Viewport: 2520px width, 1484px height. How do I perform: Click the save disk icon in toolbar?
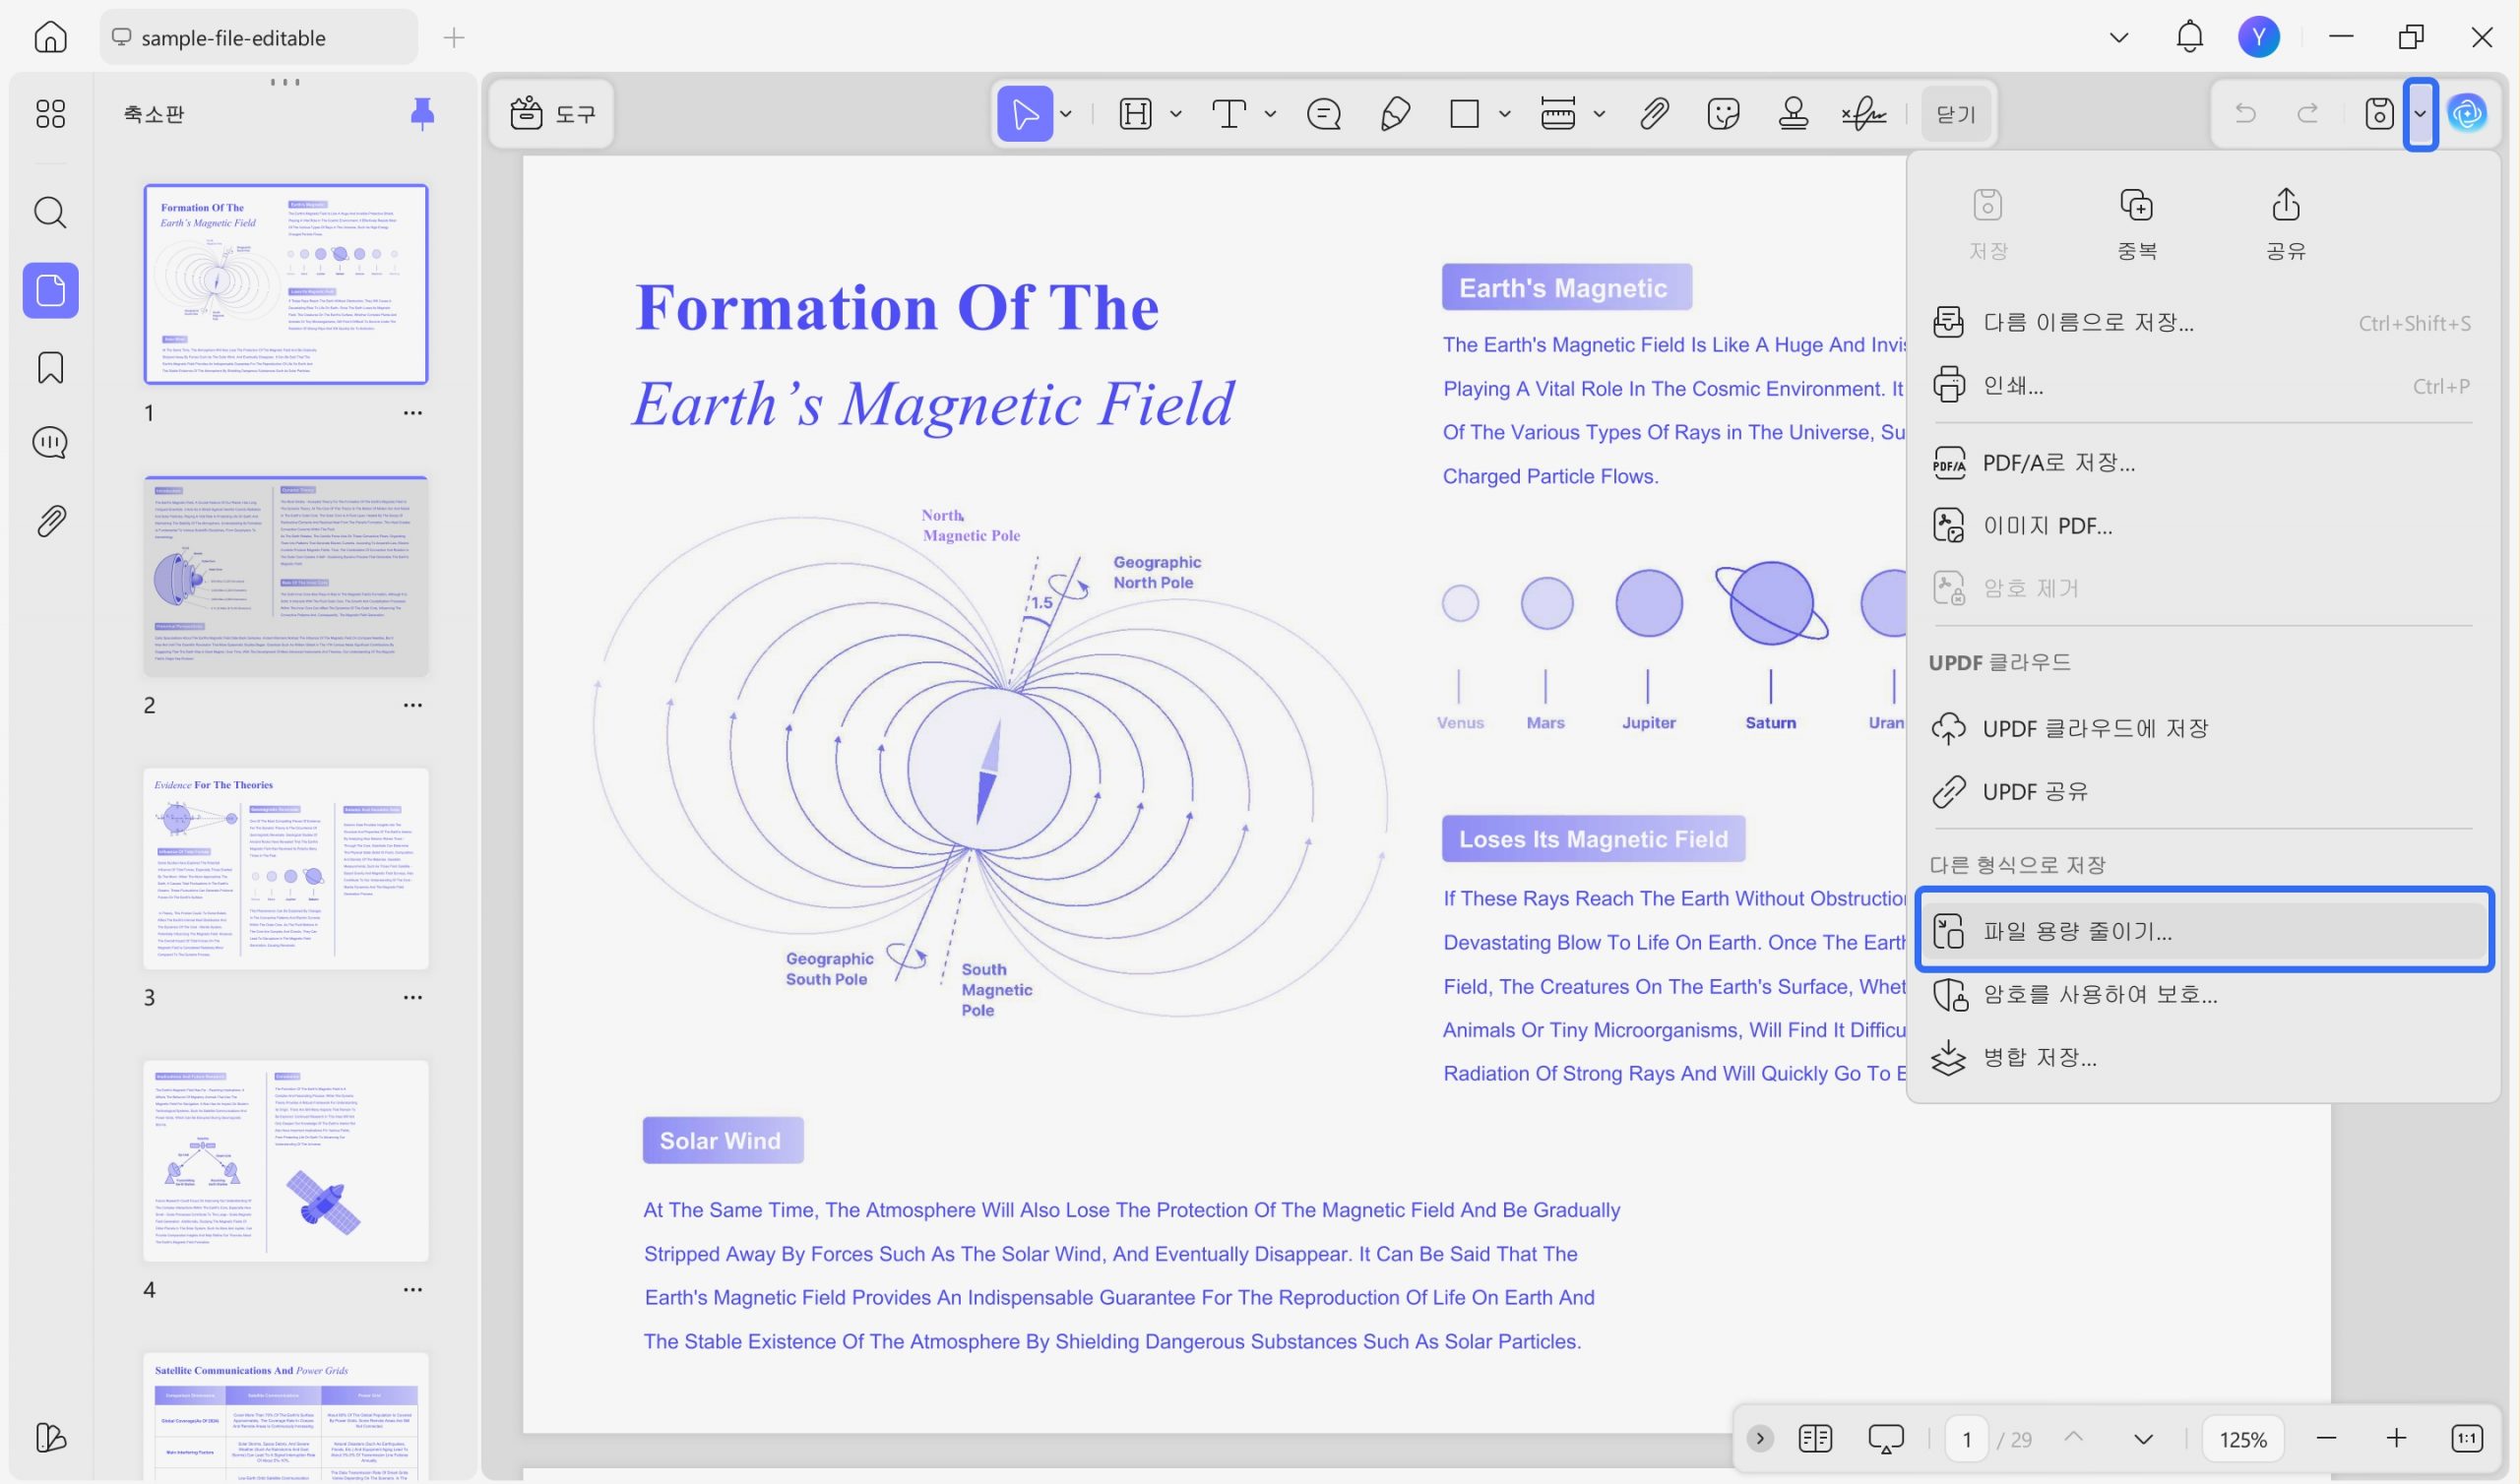click(2379, 113)
